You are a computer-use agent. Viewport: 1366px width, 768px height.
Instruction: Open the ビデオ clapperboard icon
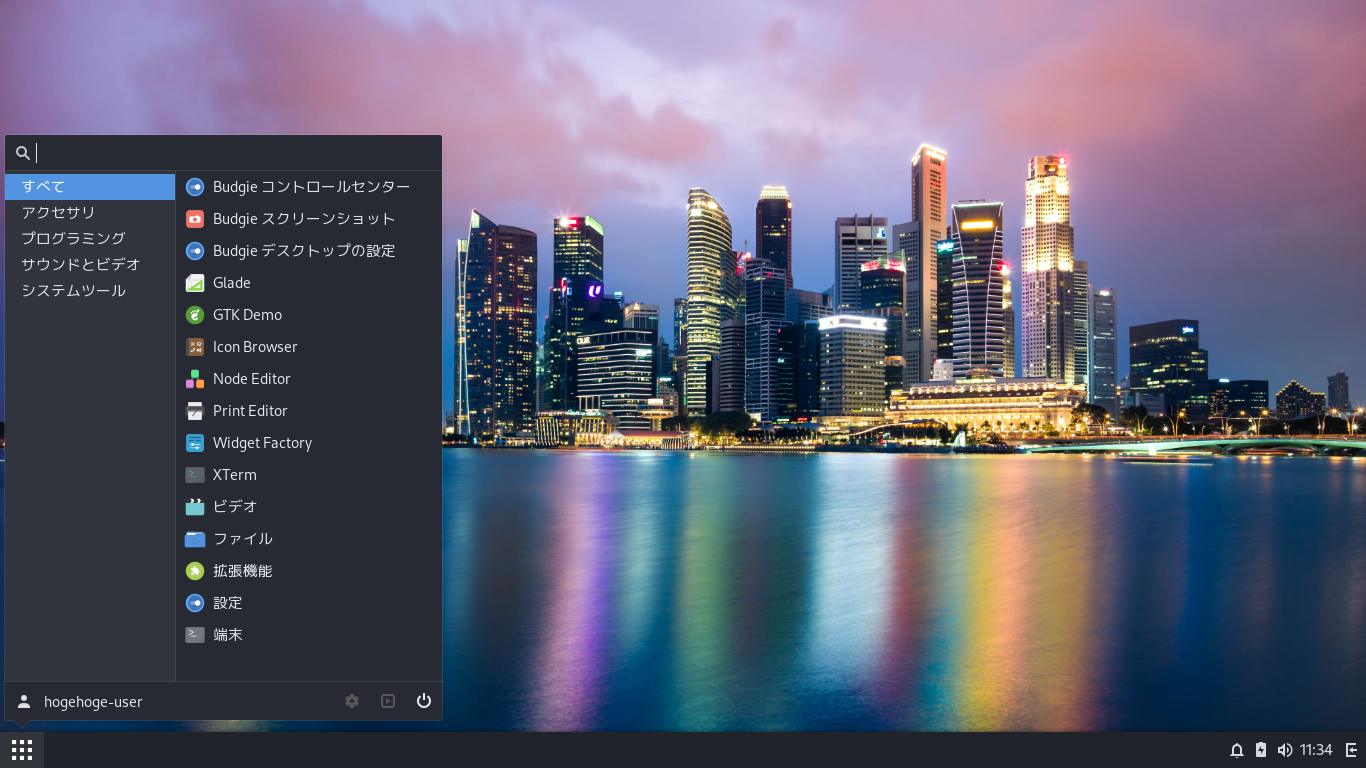pos(195,507)
